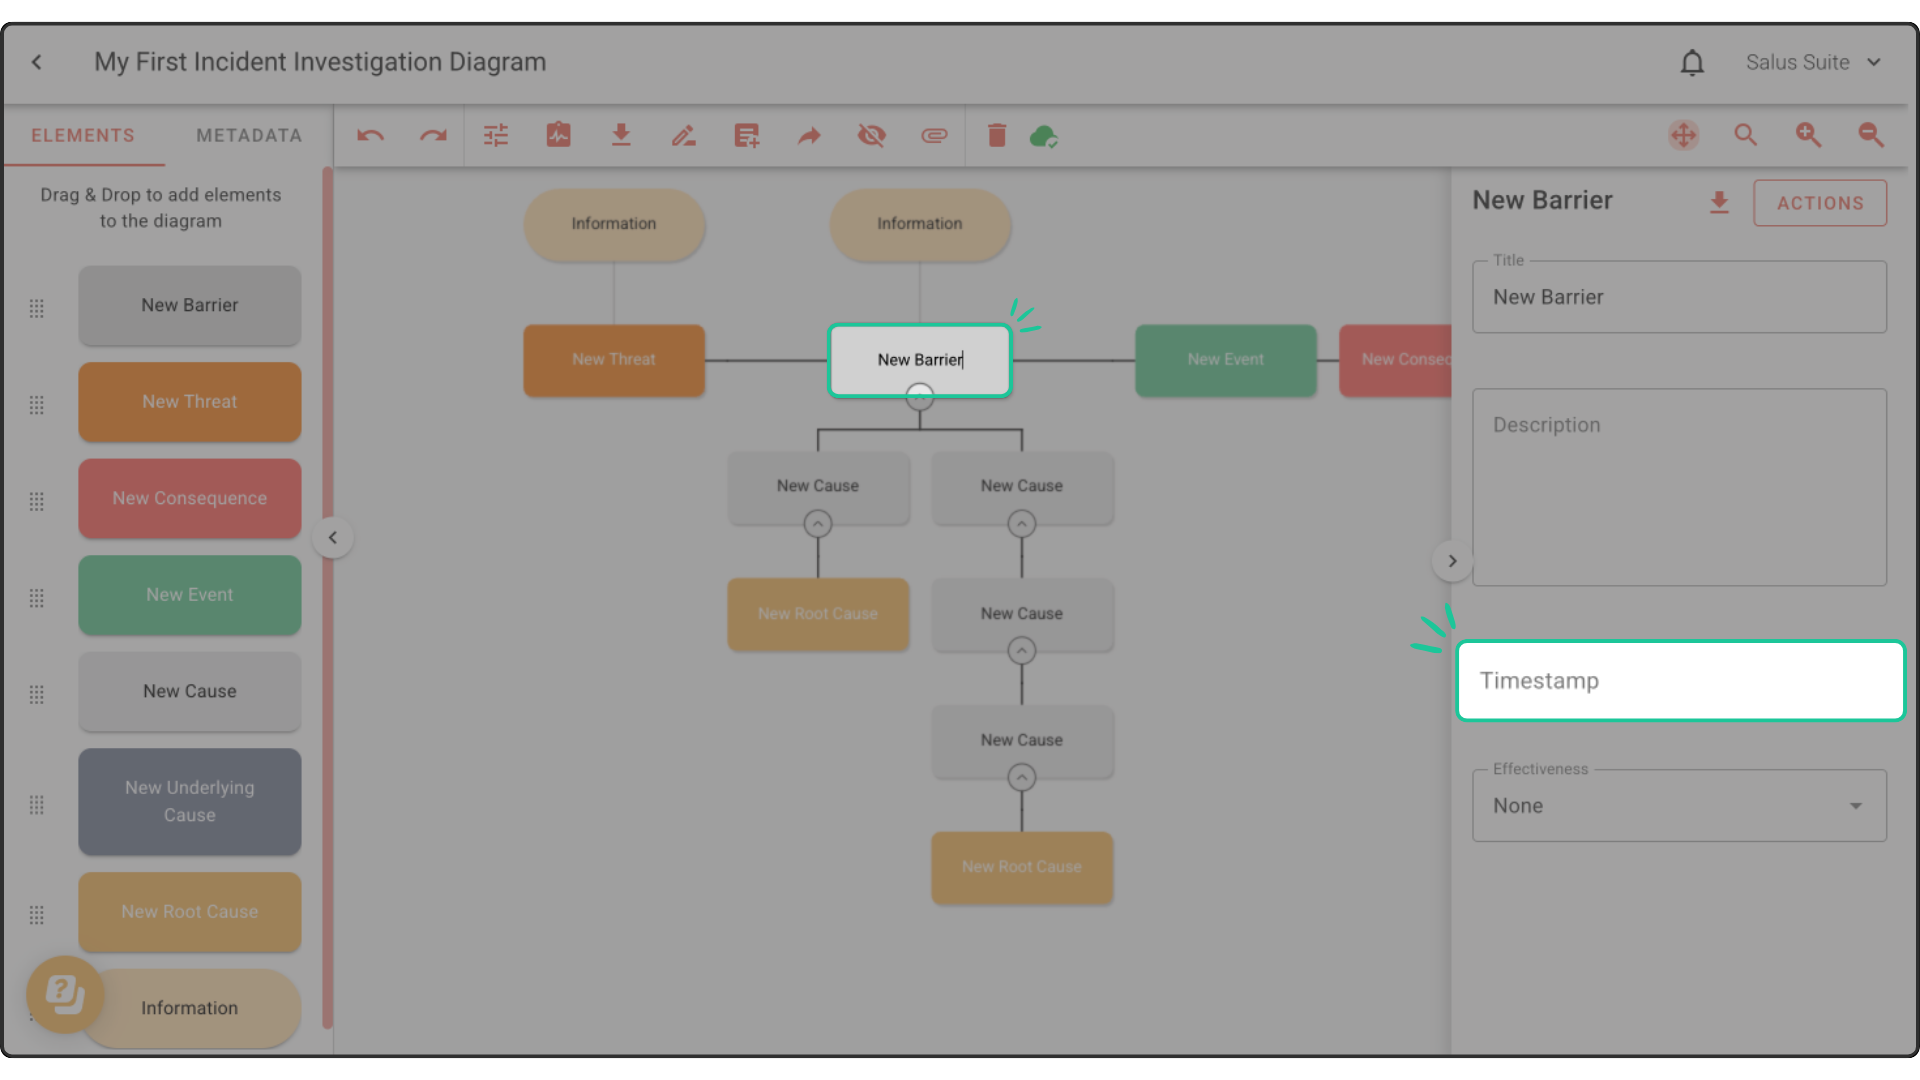
Task: Click into the Timestamp field
Action: tap(1680, 681)
